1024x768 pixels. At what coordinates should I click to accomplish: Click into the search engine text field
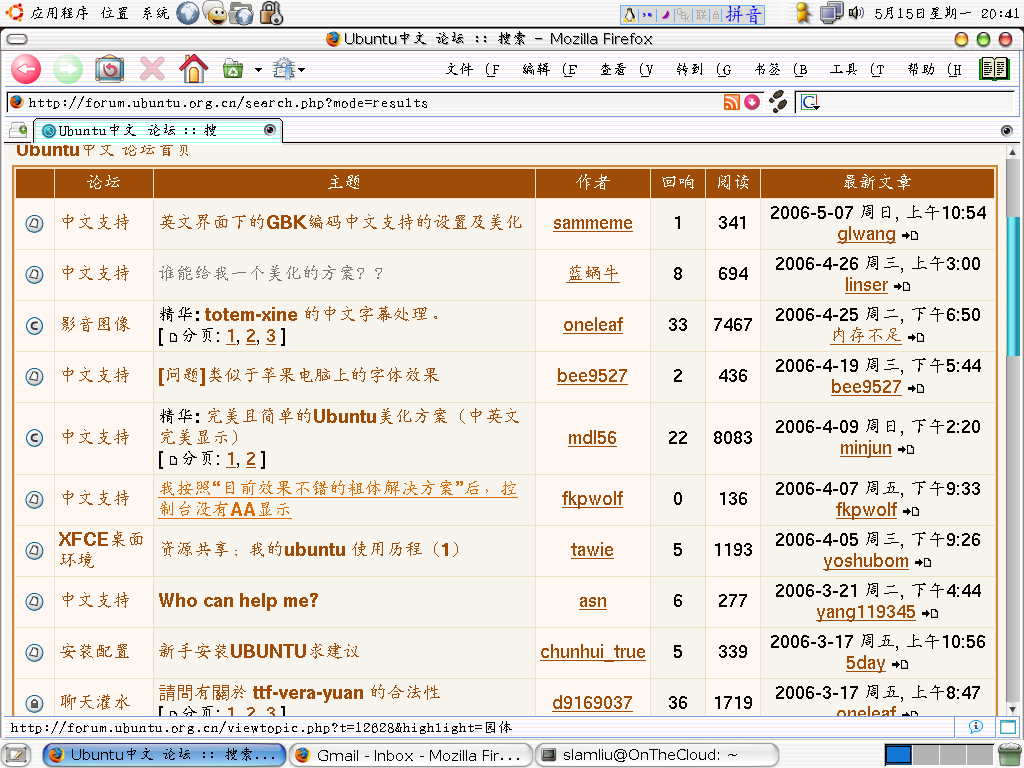[918, 103]
